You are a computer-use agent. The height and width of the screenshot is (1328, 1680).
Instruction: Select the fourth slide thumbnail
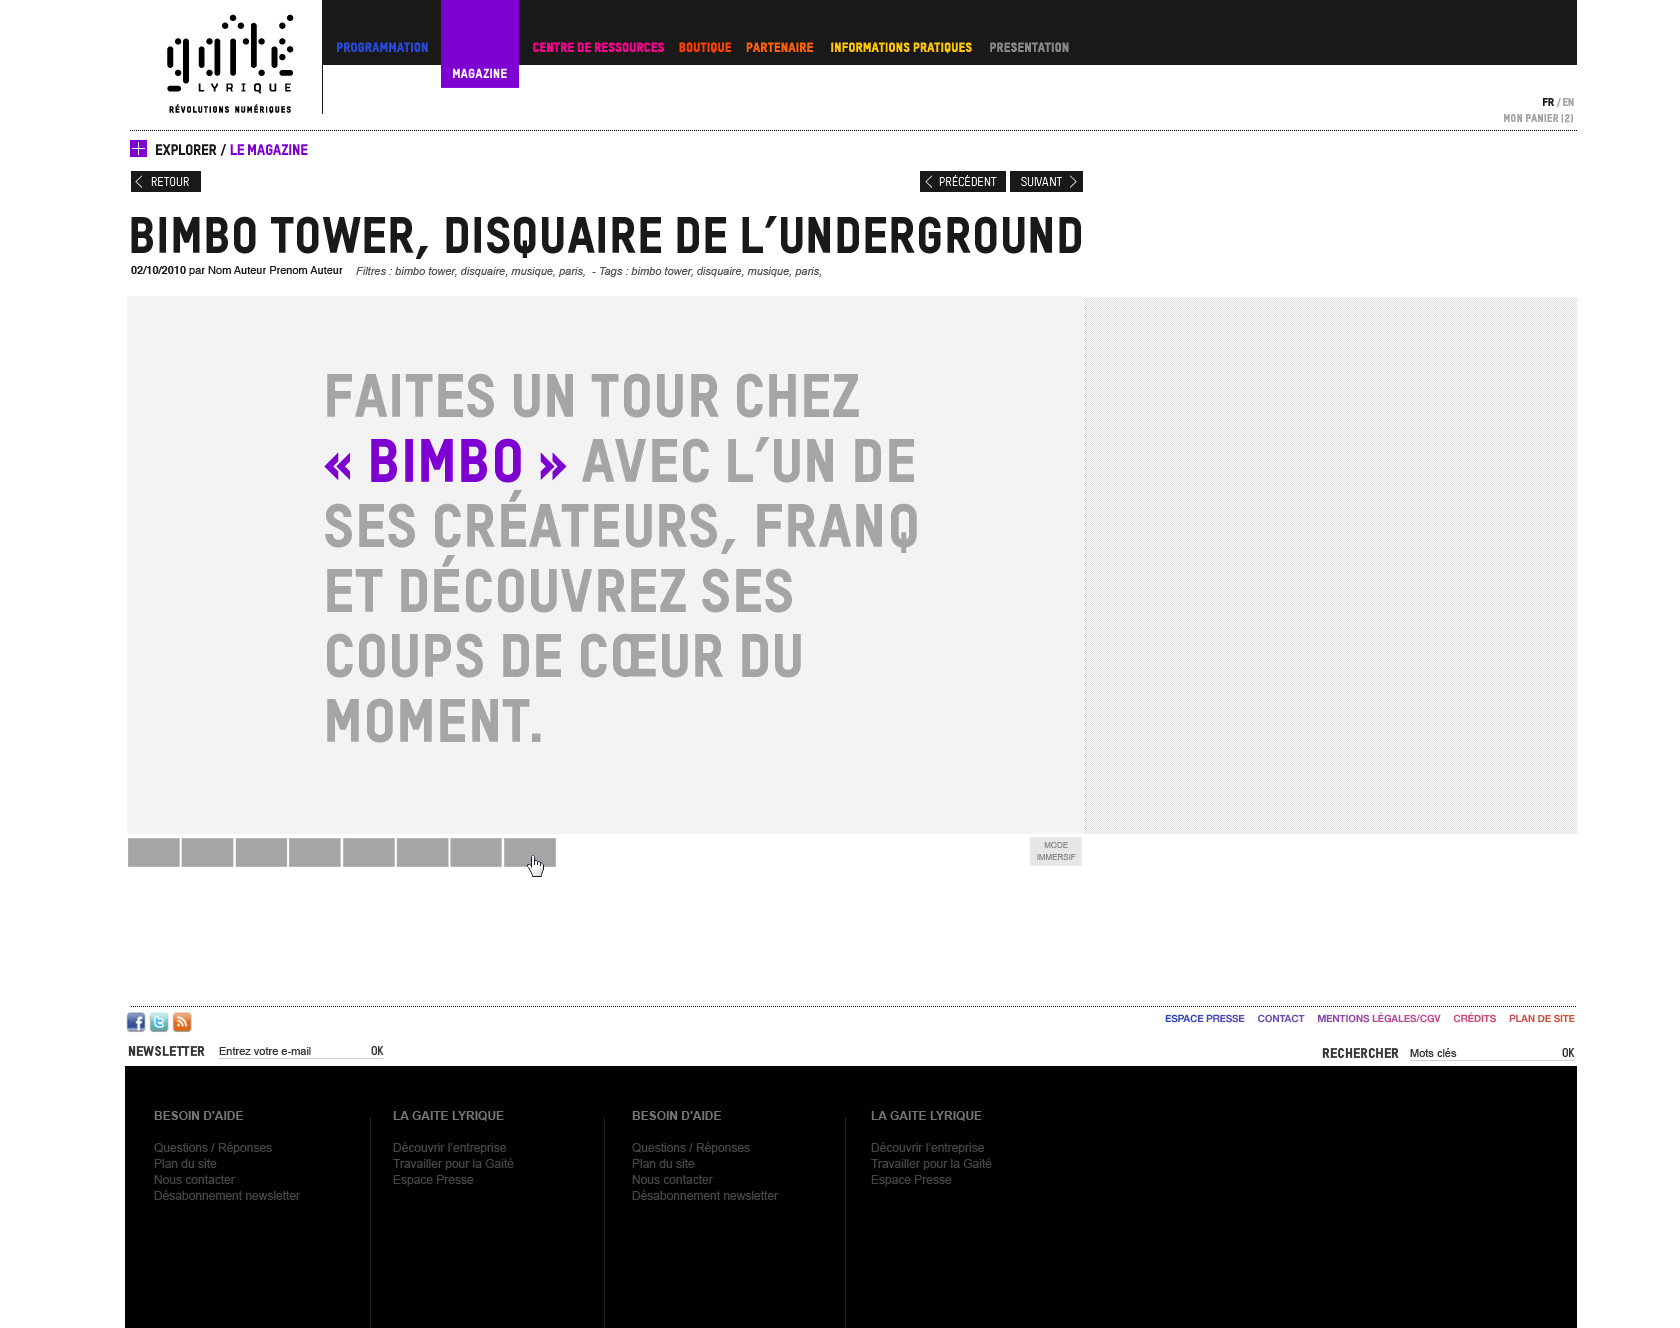click(x=315, y=852)
